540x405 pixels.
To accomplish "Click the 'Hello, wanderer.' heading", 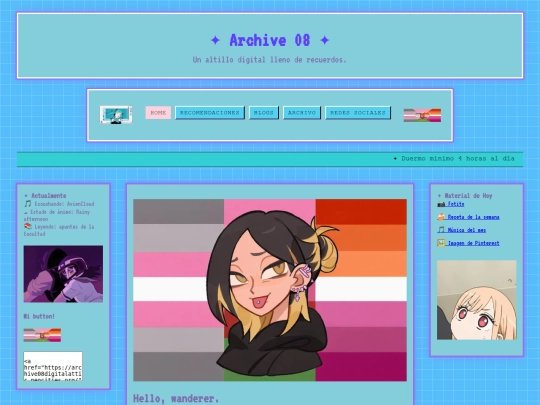I will click(x=176, y=398).
